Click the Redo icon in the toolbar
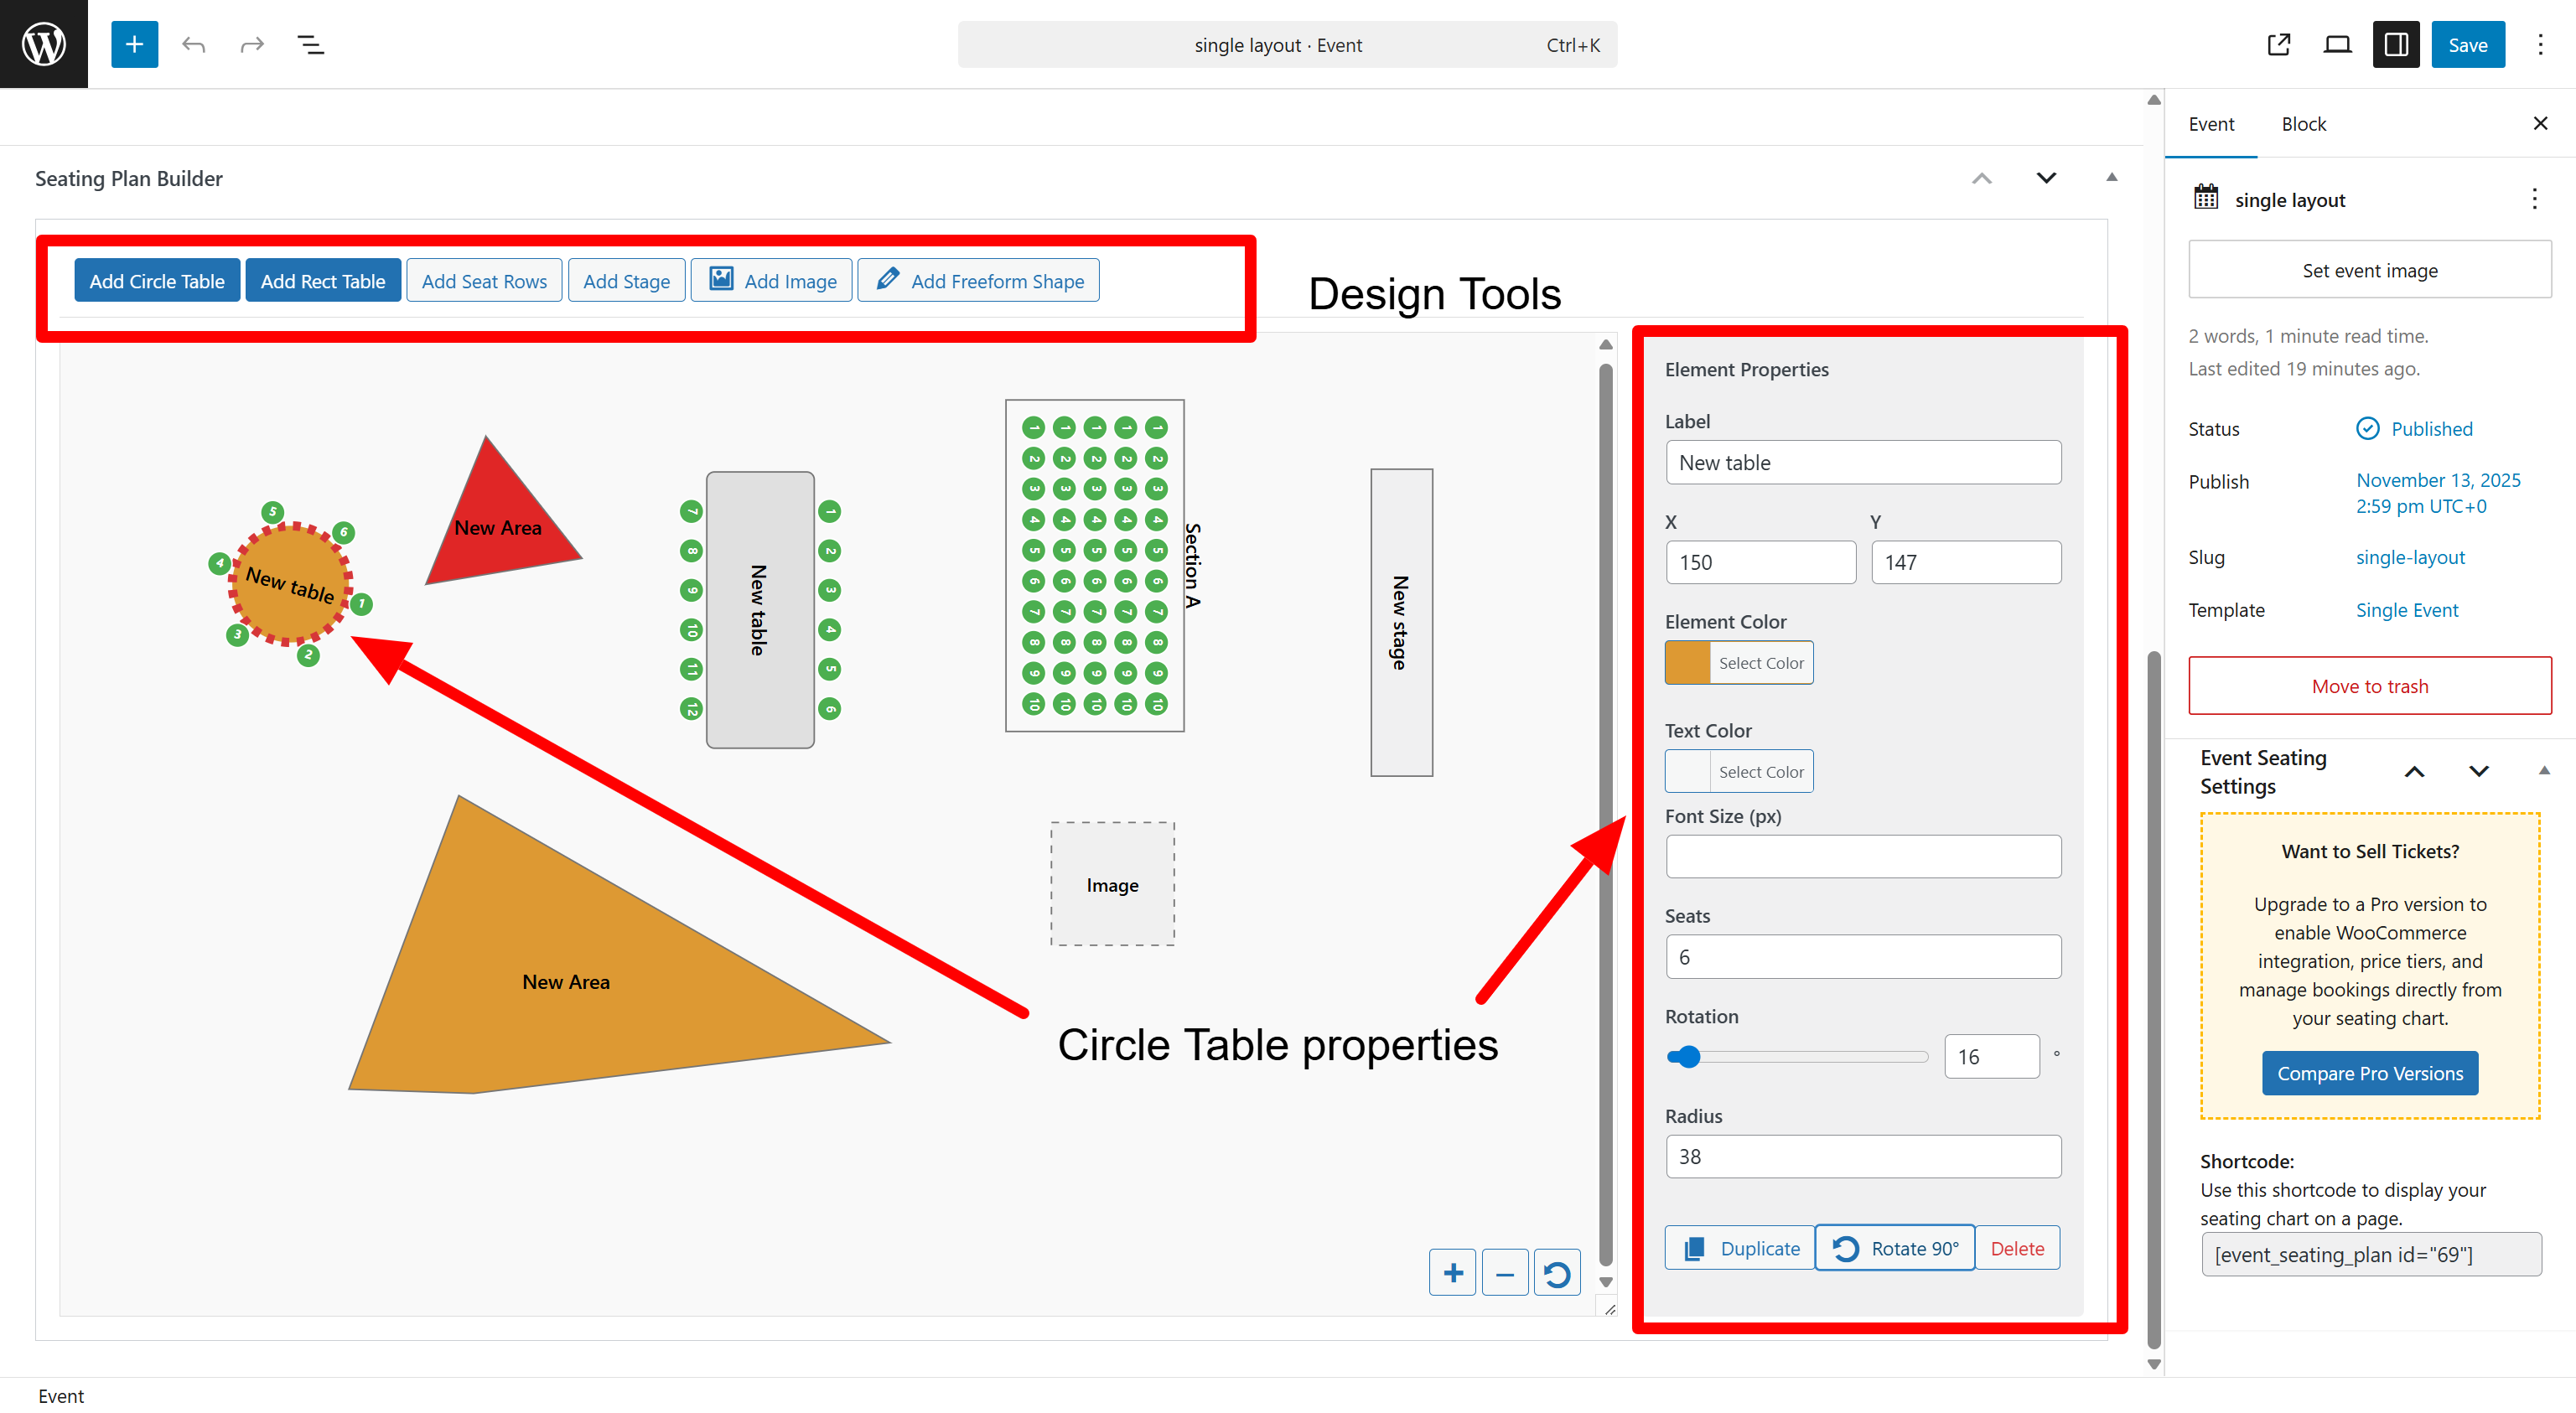2576x1413 pixels. pos(251,44)
